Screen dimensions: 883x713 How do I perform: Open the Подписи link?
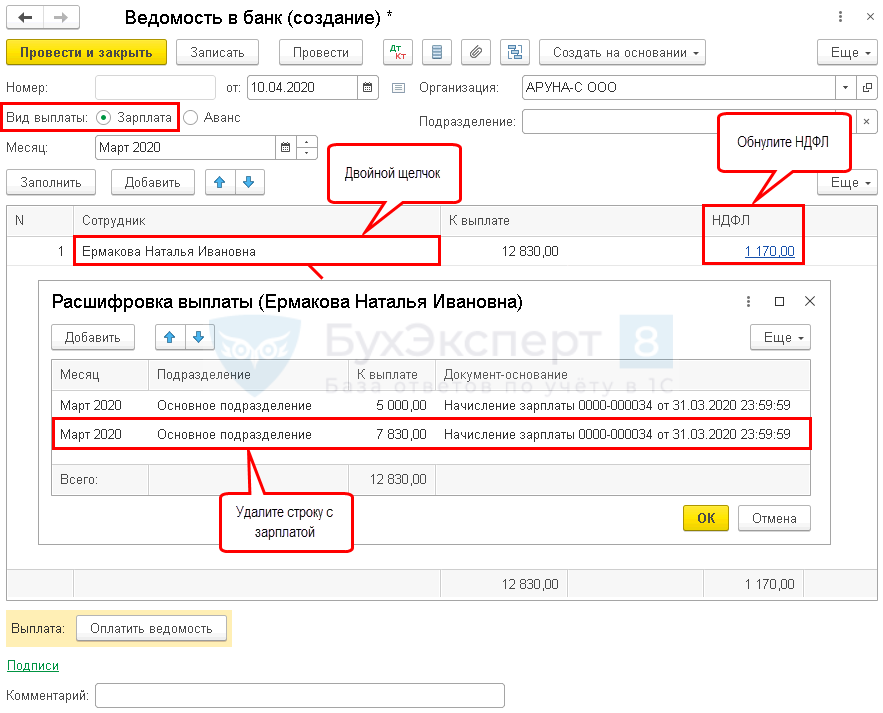click(x=33, y=665)
